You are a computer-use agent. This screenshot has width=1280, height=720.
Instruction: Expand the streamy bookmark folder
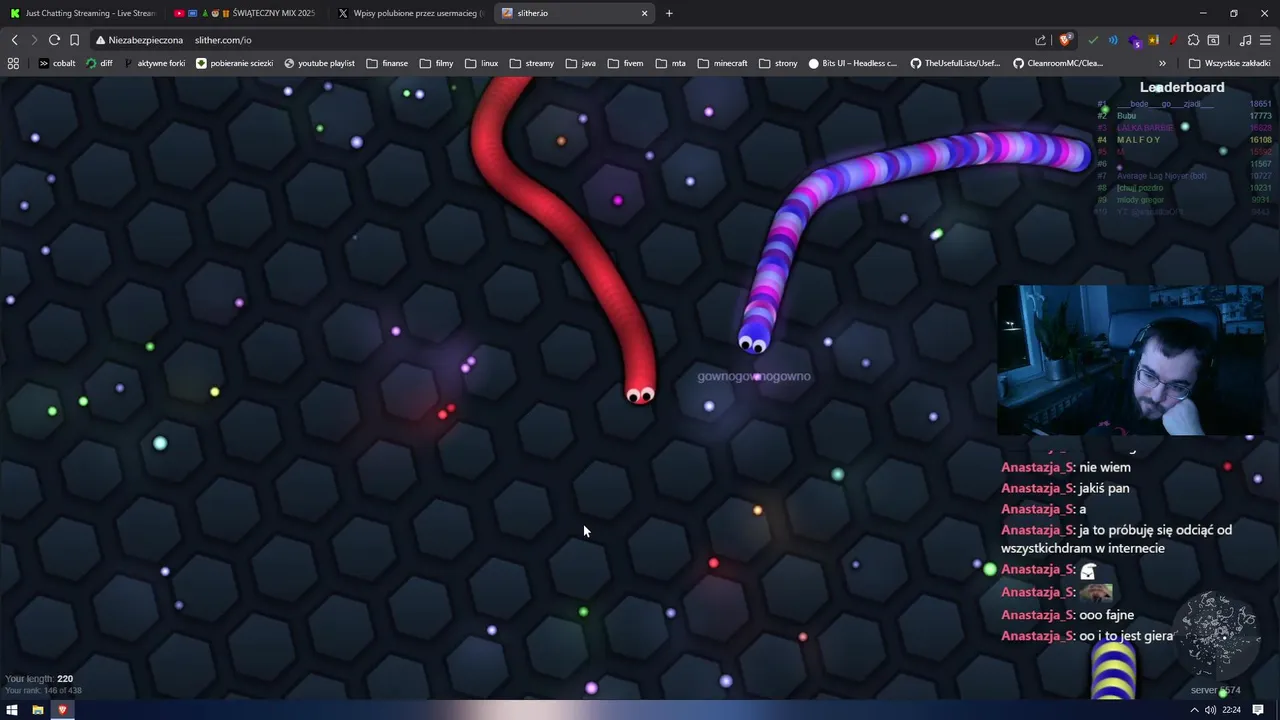click(x=531, y=63)
